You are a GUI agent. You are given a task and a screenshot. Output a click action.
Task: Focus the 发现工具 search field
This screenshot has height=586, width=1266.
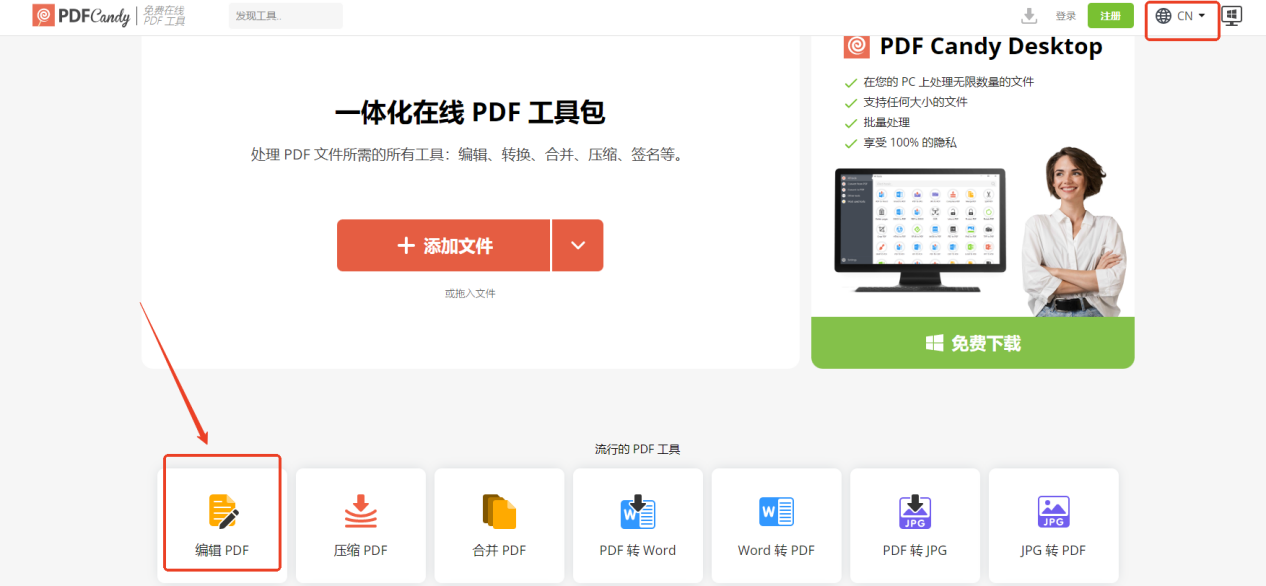[286, 16]
